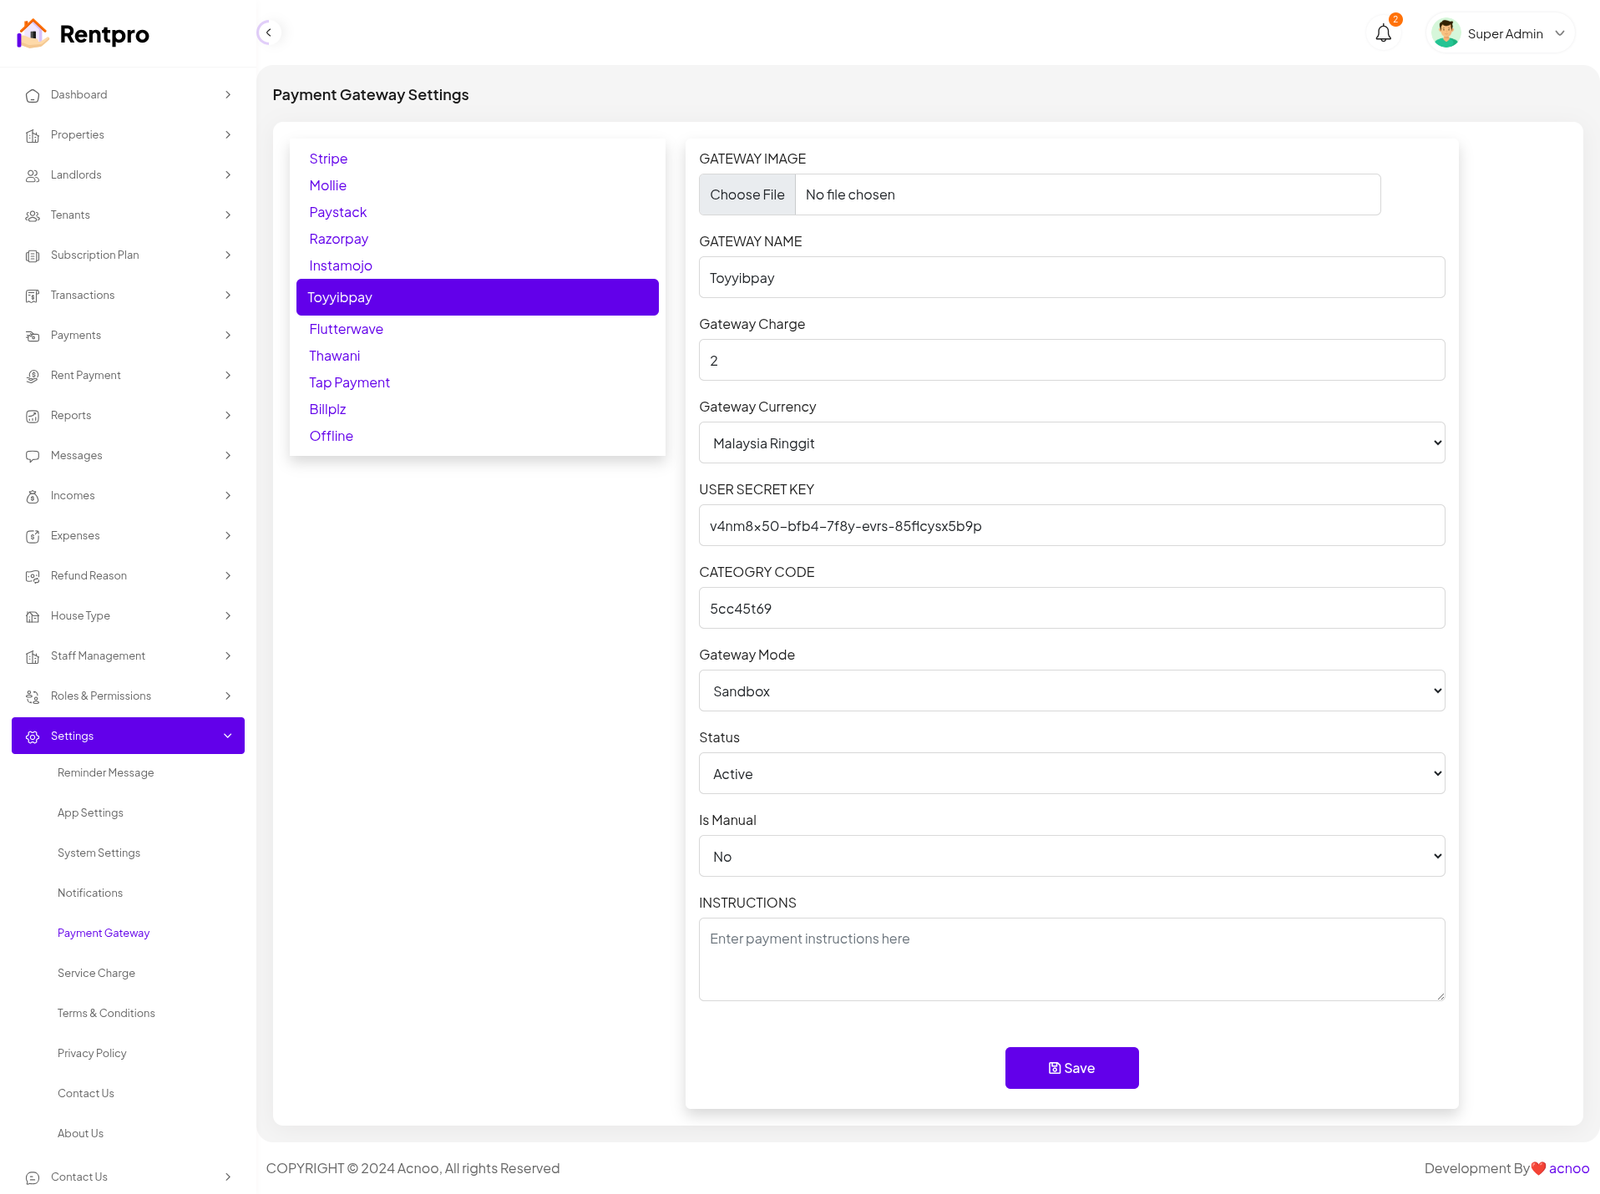Image resolution: width=1600 pixels, height=1194 pixels.
Task: Click the Reports chart icon
Action: pos(32,416)
